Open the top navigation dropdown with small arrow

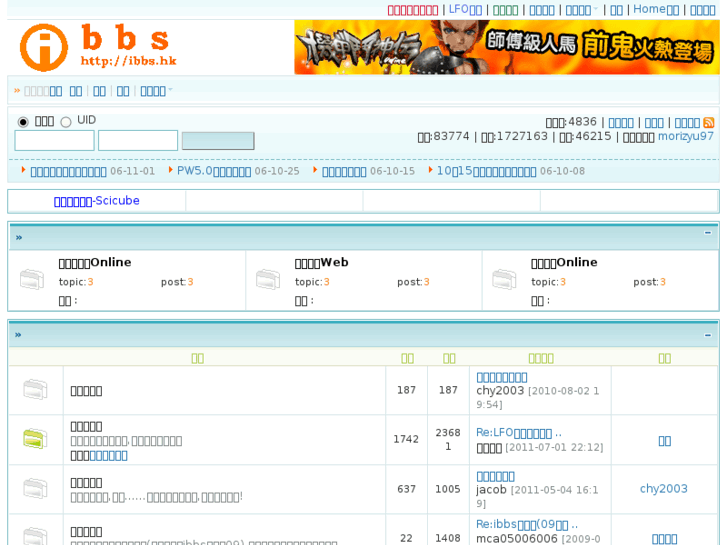pos(581,10)
